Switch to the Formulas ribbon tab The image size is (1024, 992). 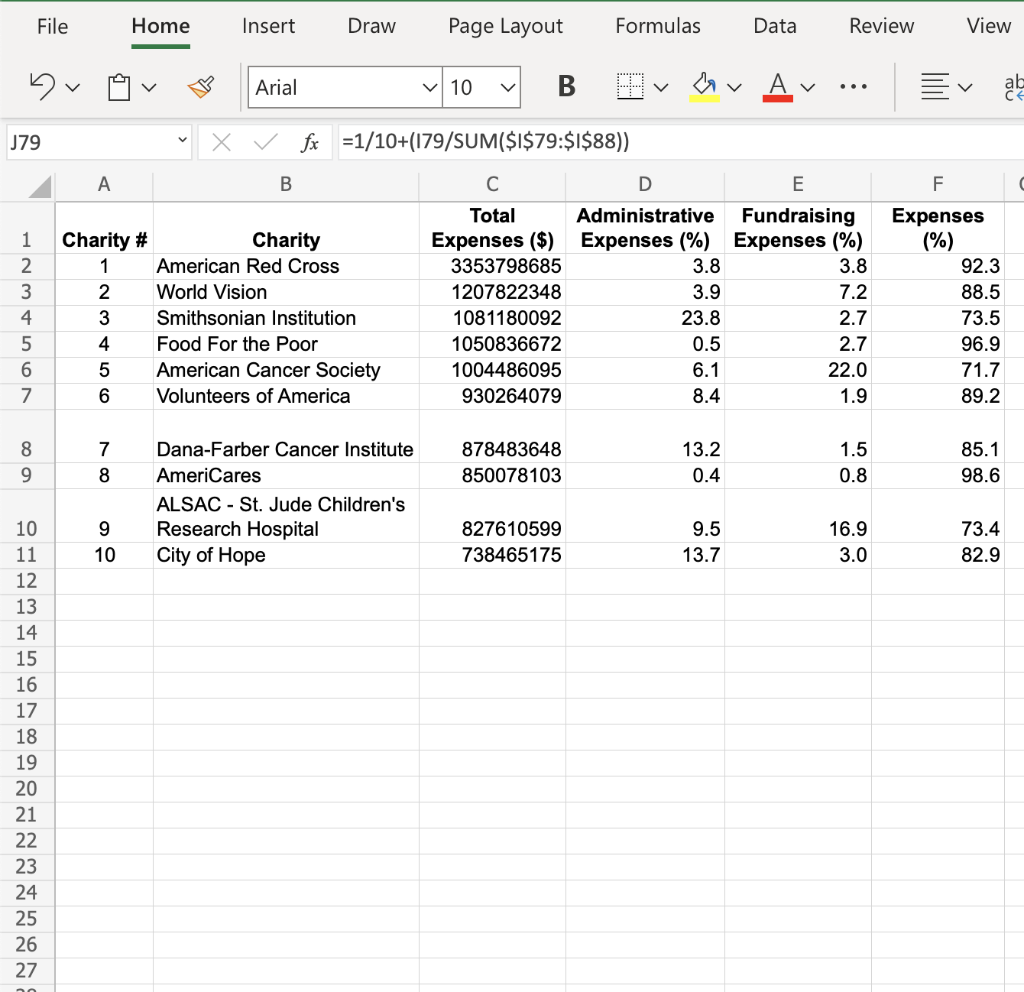tap(657, 26)
